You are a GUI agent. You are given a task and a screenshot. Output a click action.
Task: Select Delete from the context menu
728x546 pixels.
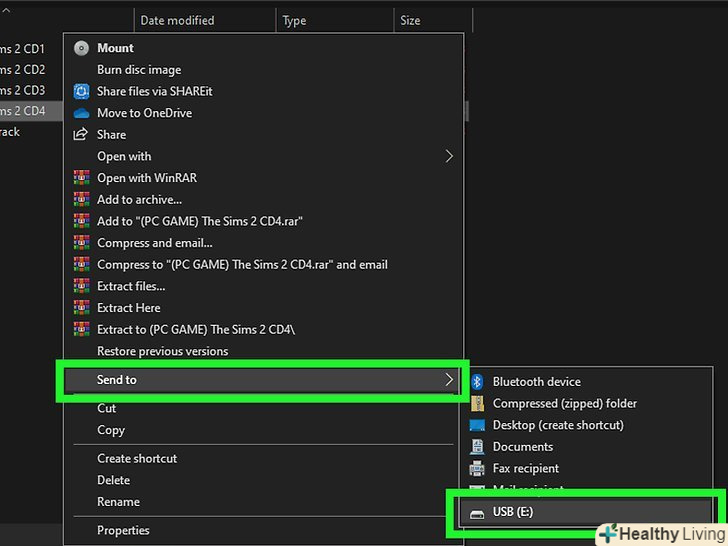[263, 480]
